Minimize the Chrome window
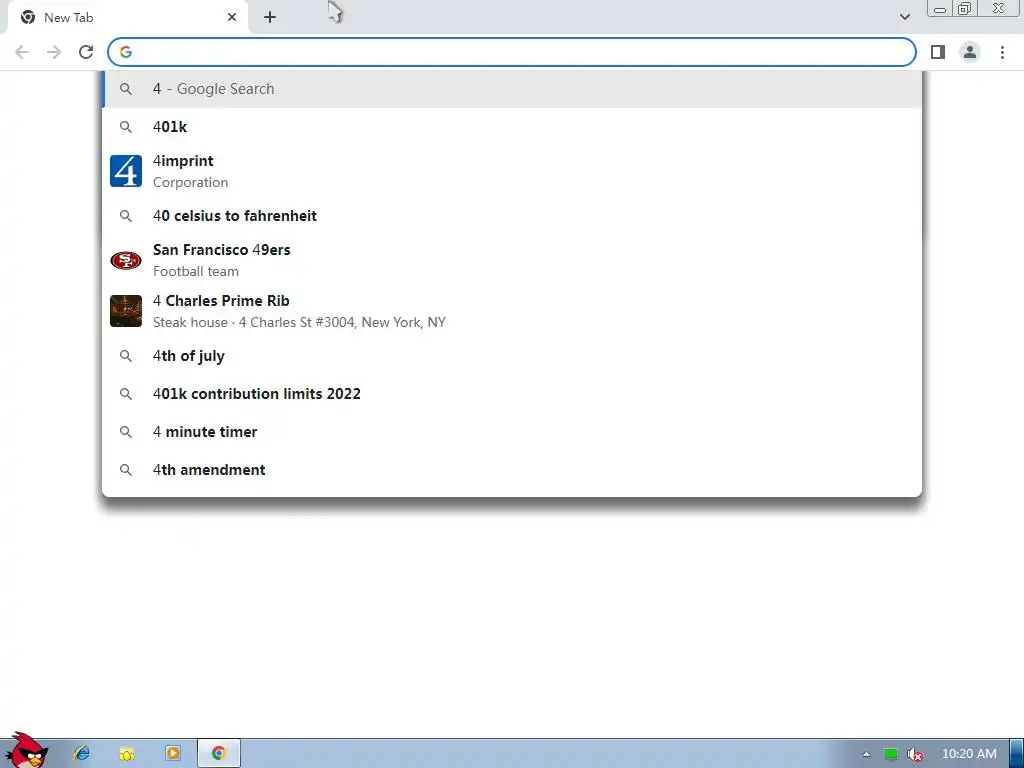 click(940, 9)
